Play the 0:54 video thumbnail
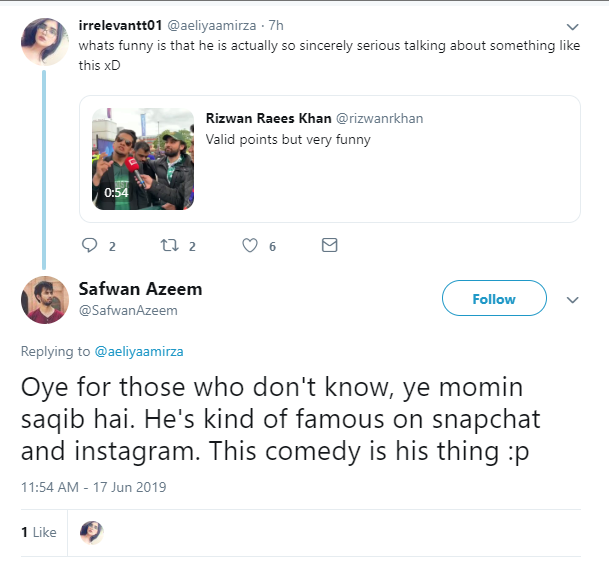The image size is (609, 567). tap(143, 158)
